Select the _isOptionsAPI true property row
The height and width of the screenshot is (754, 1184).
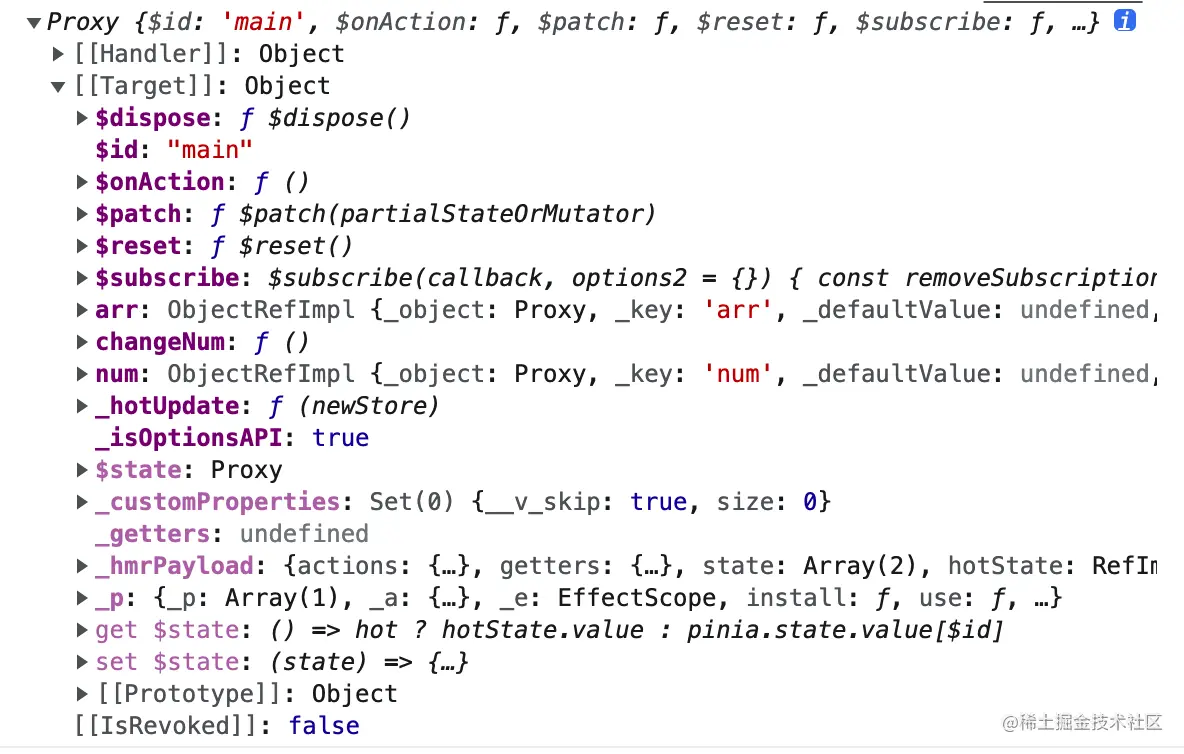pyautogui.click(x=232, y=438)
